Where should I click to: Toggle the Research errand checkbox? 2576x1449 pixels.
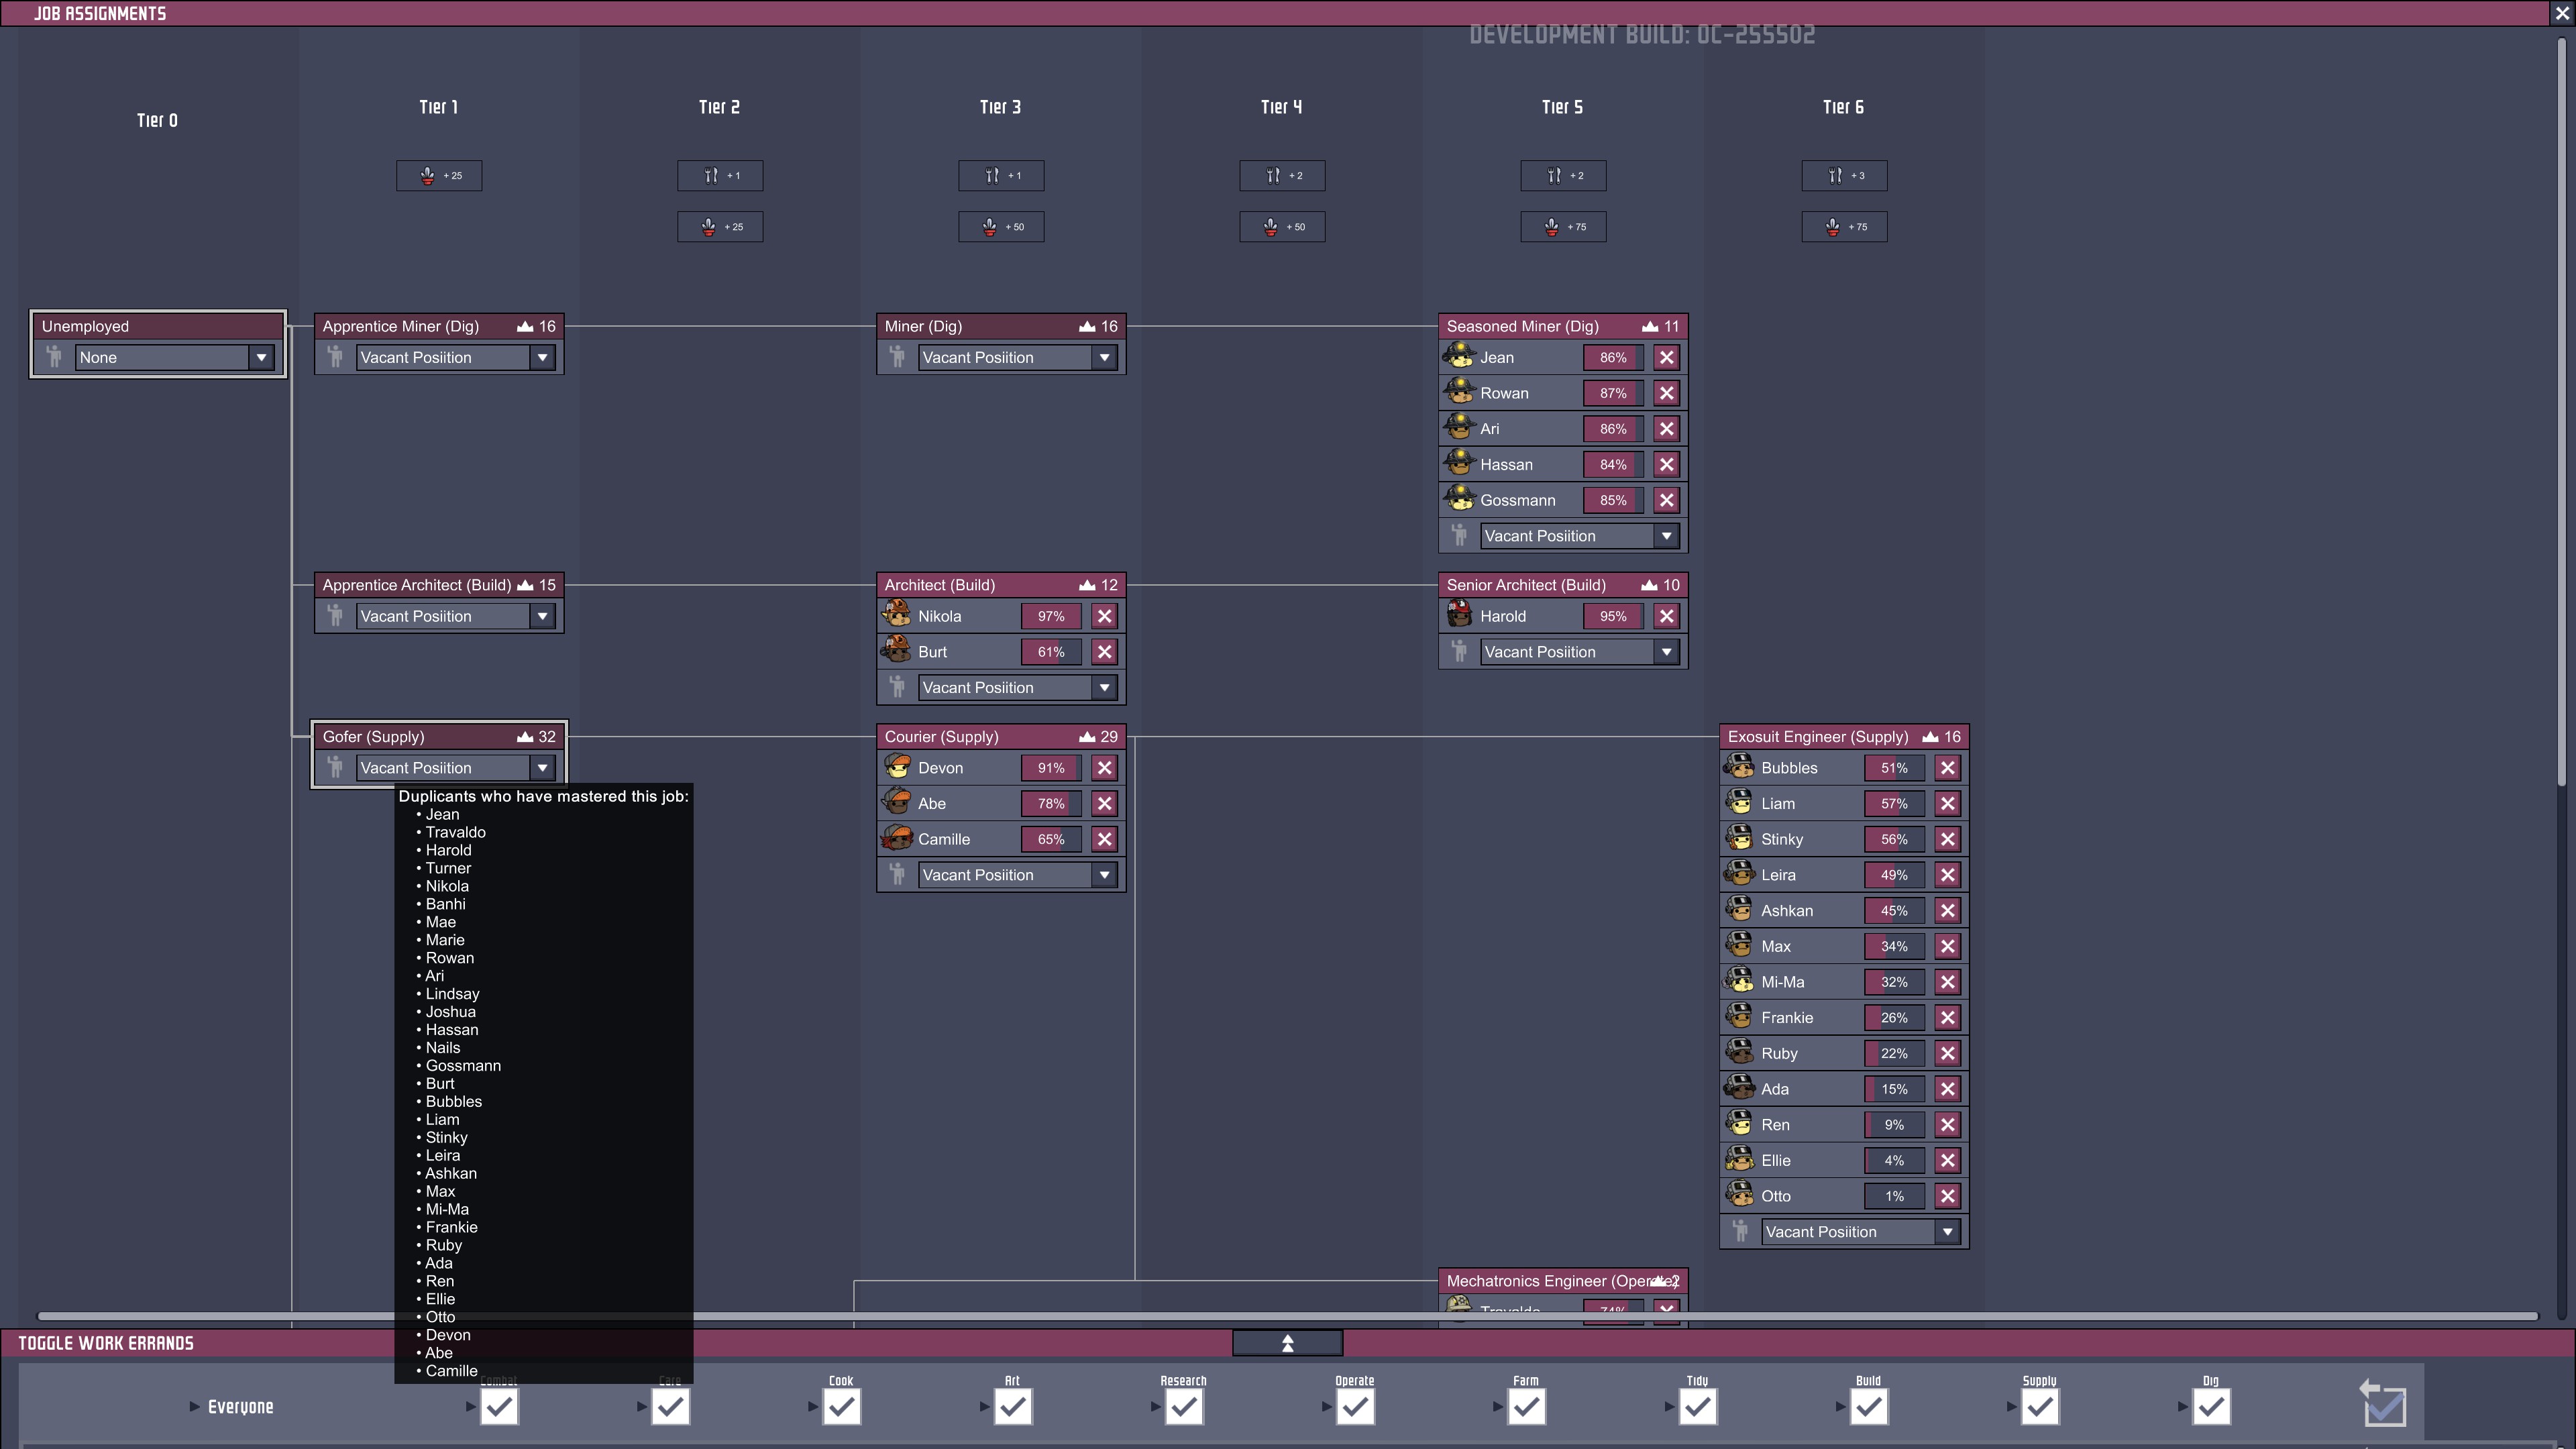tap(1184, 1407)
